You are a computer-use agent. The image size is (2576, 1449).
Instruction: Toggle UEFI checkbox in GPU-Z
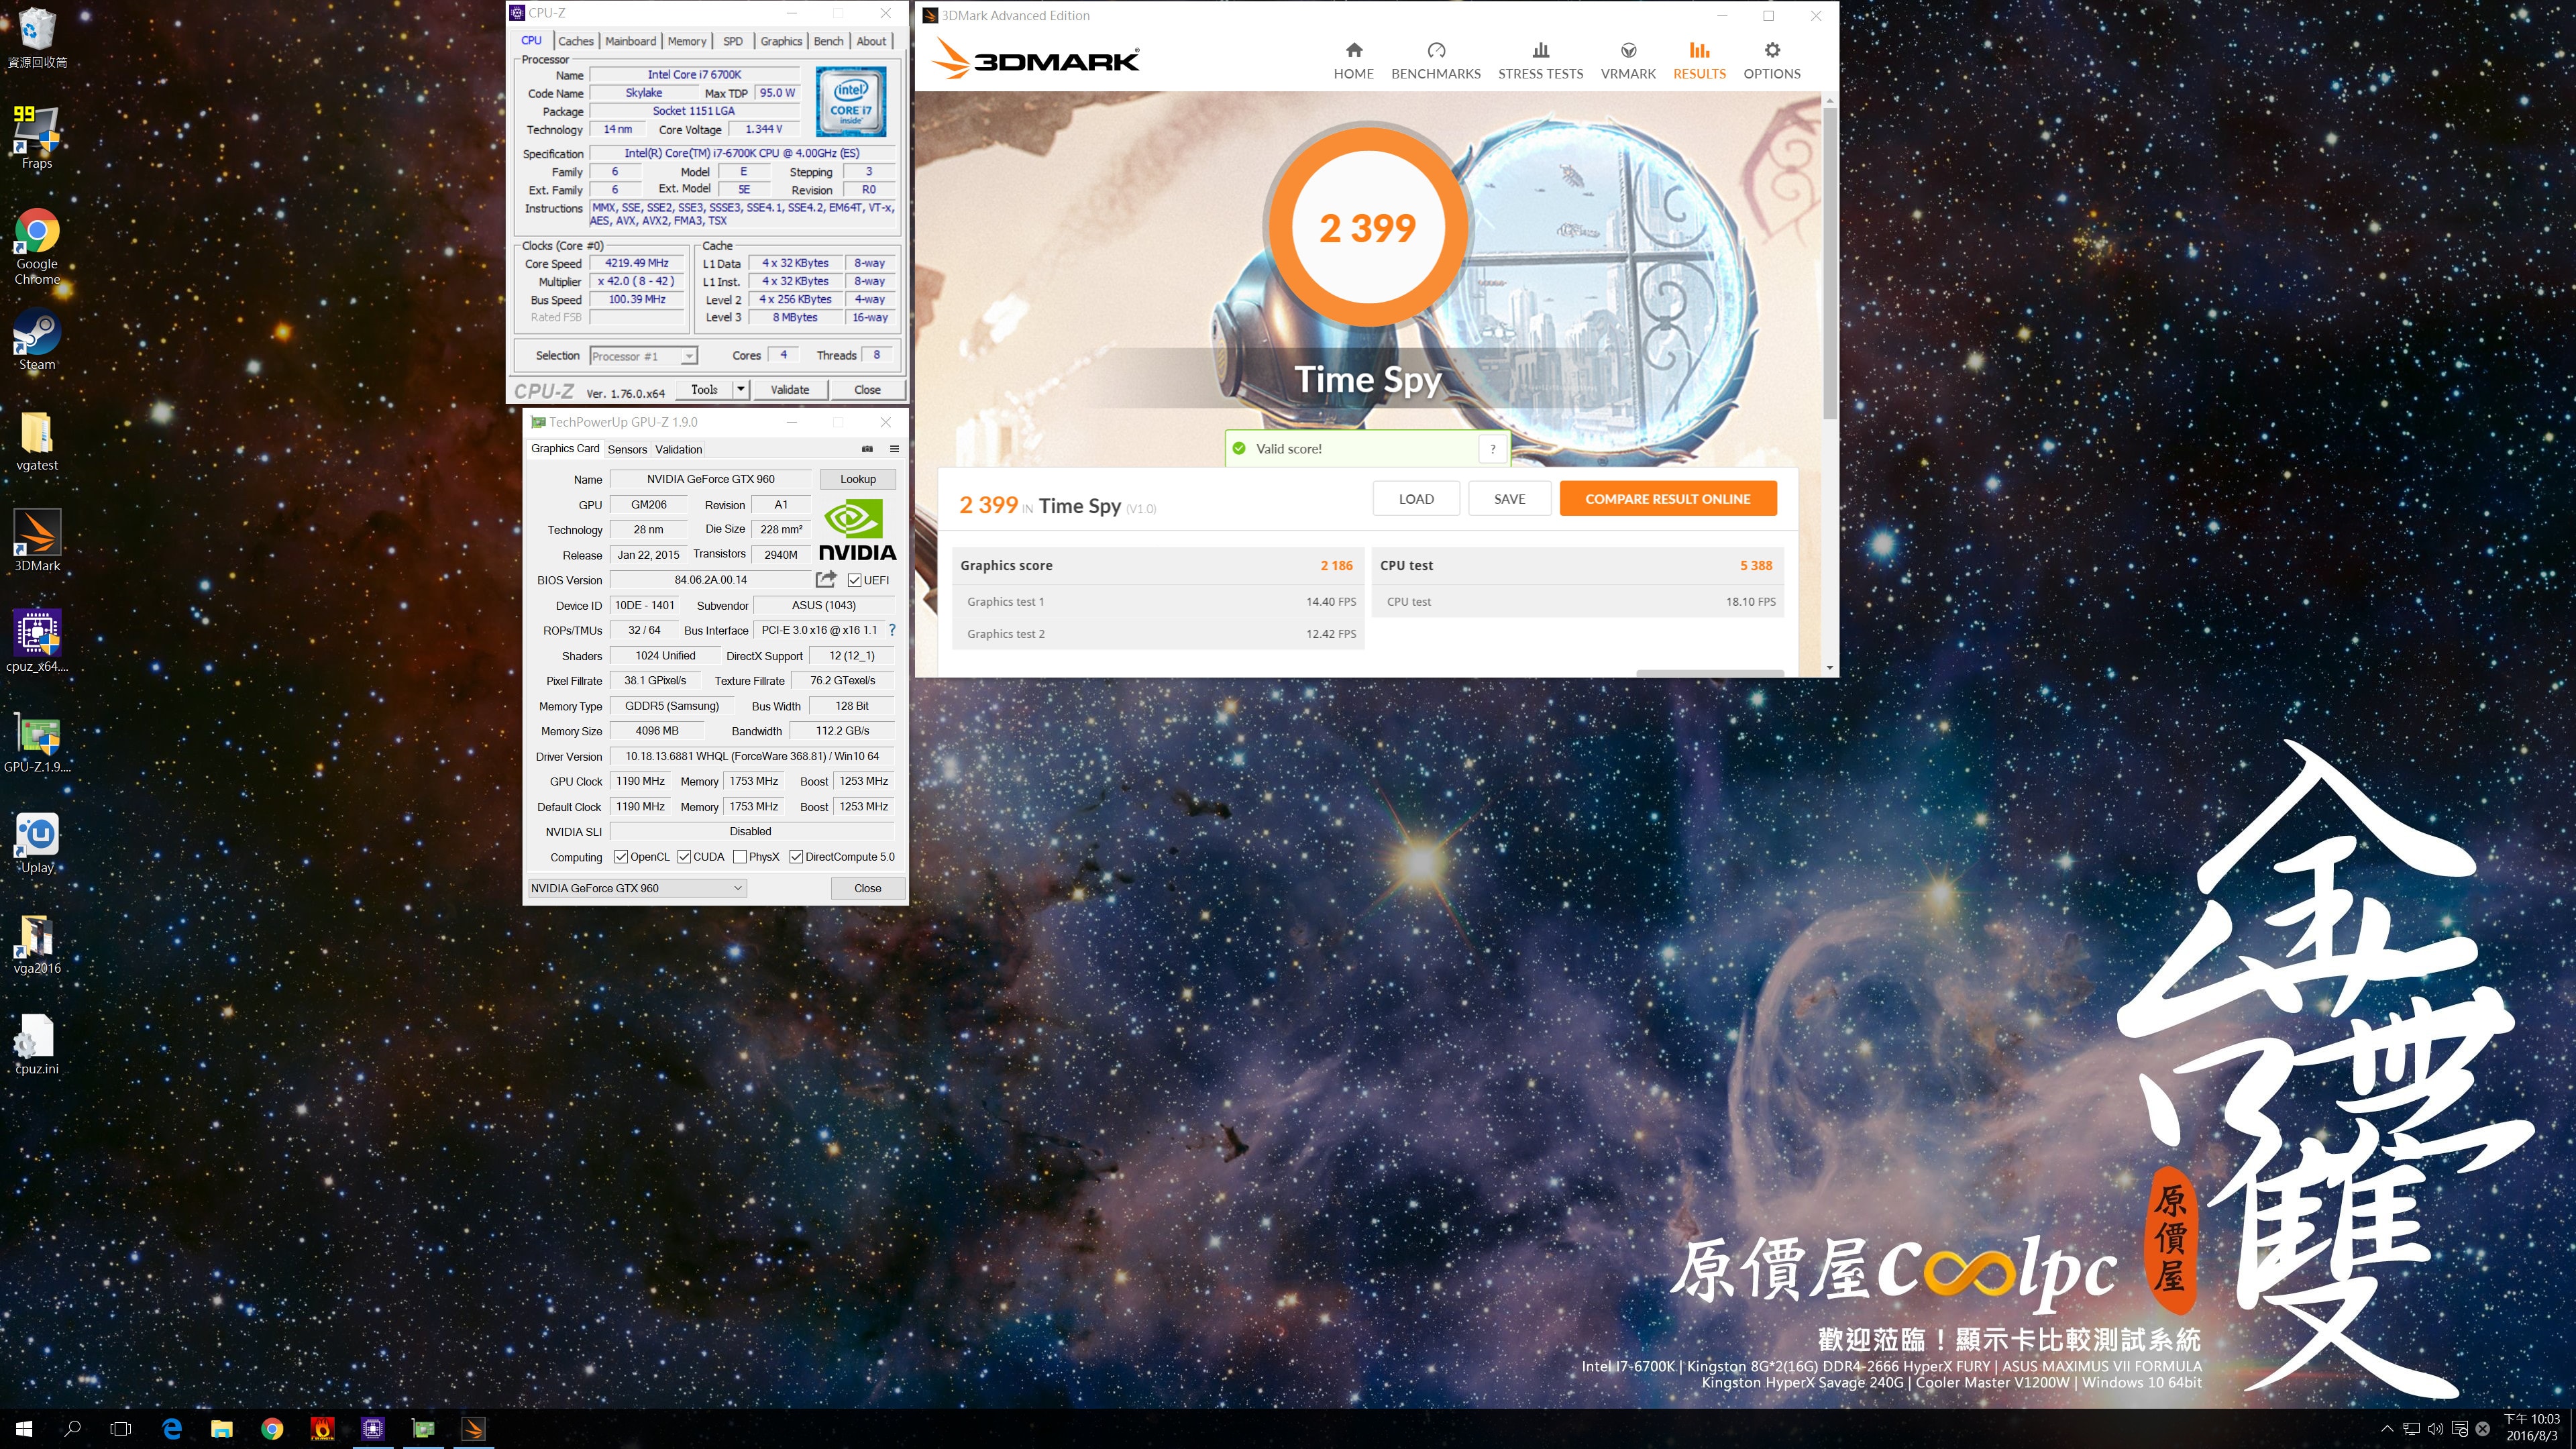point(854,580)
